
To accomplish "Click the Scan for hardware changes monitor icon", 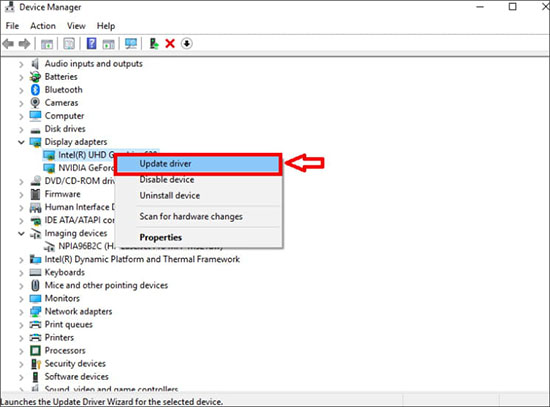I will pos(131,44).
